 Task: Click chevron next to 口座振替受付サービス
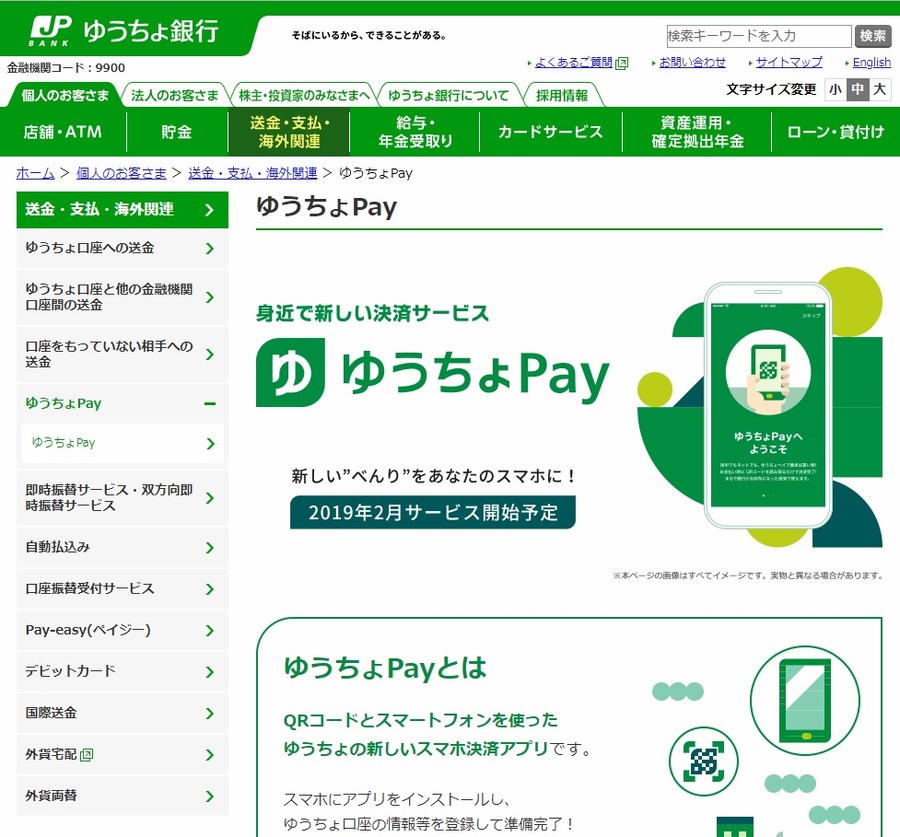click(x=210, y=590)
